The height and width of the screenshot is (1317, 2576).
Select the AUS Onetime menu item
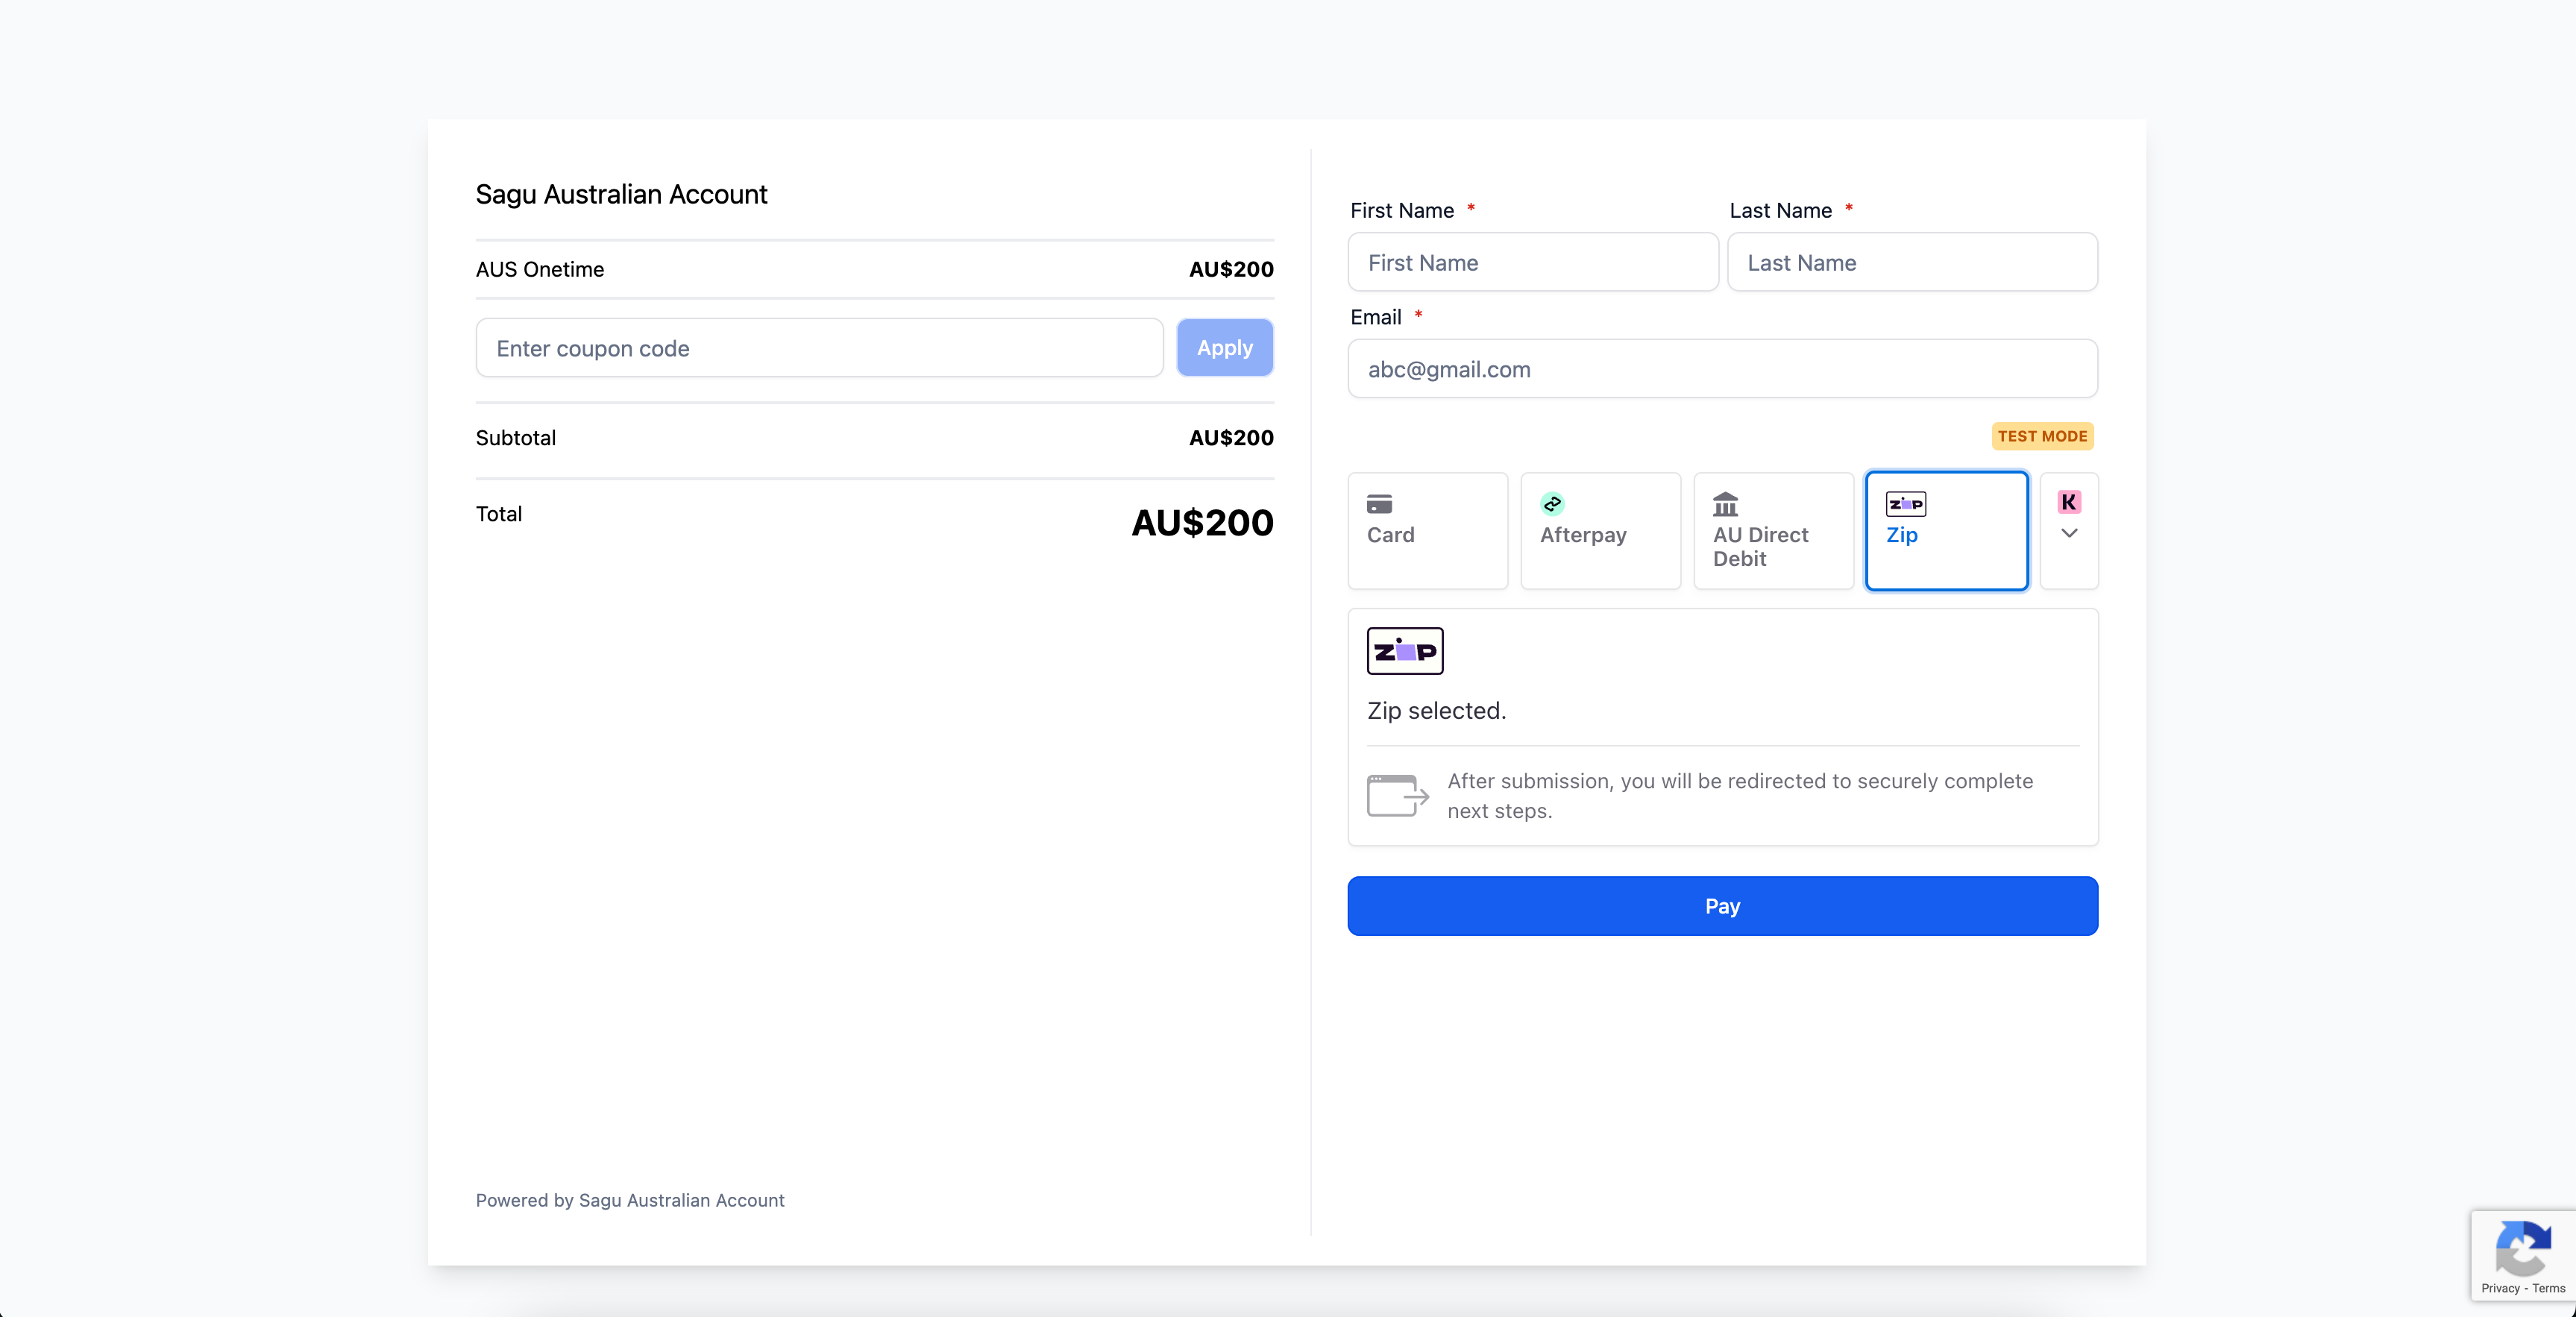(538, 268)
